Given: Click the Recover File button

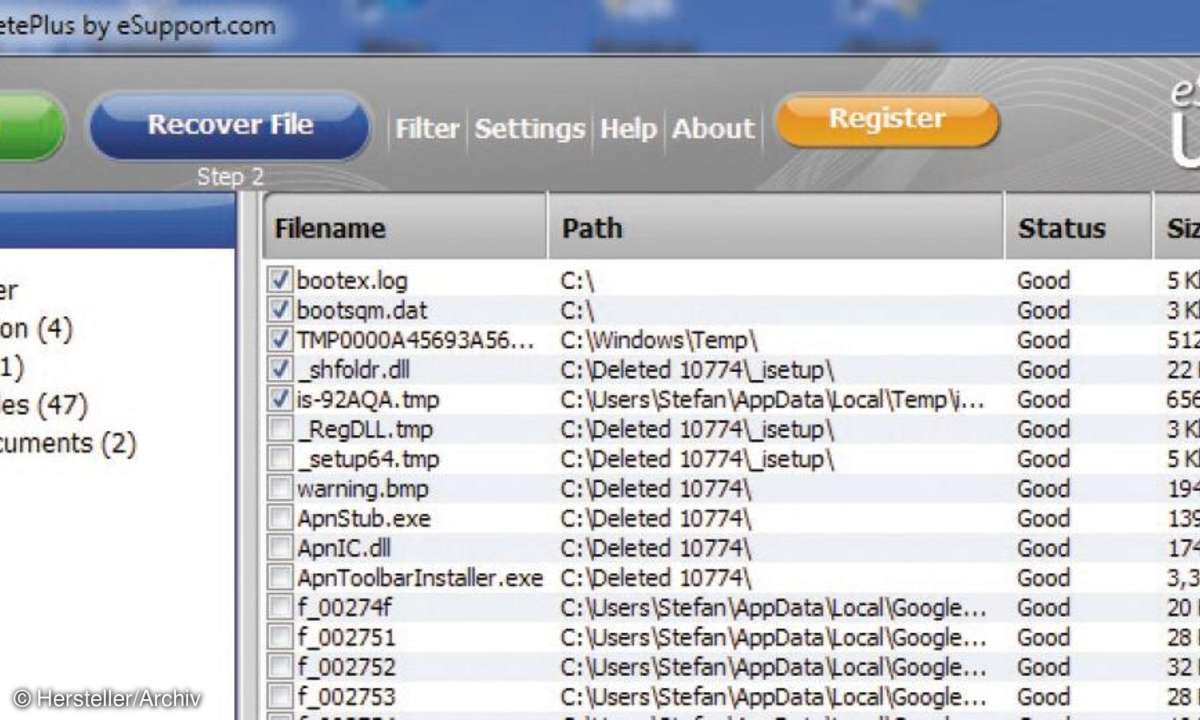Looking at the screenshot, I should (x=230, y=126).
